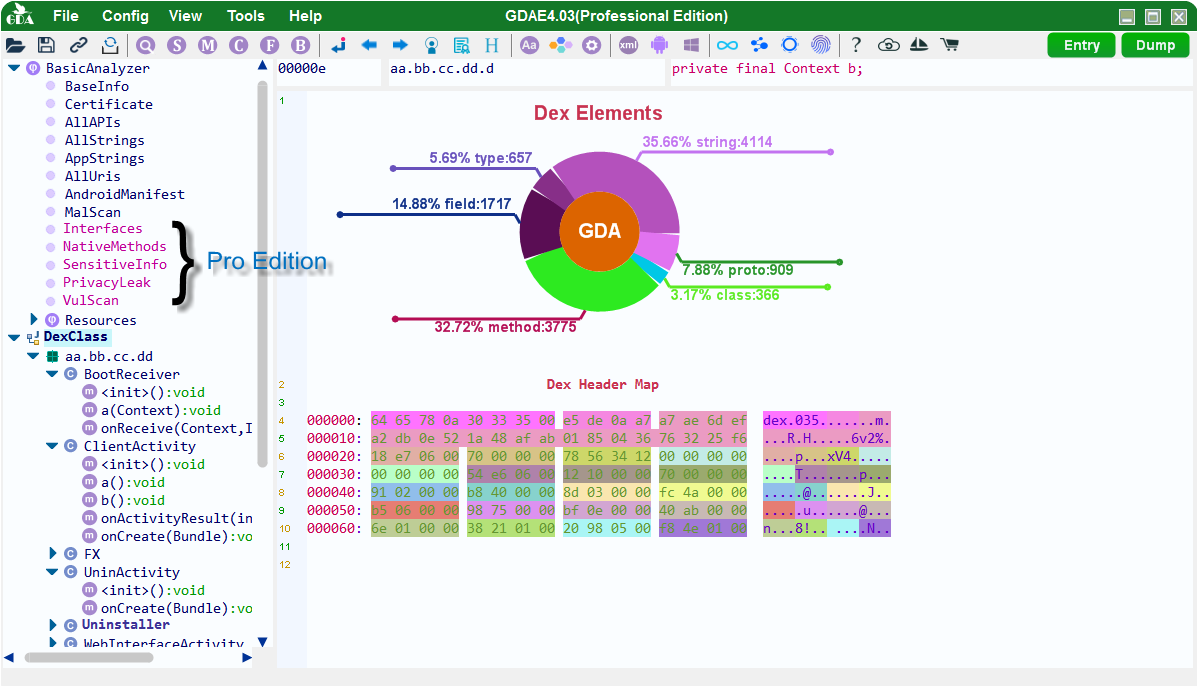Click the return/jump arrow icon with red dot
The height and width of the screenshot is (686, 1198).
click(x=338, y=45)
